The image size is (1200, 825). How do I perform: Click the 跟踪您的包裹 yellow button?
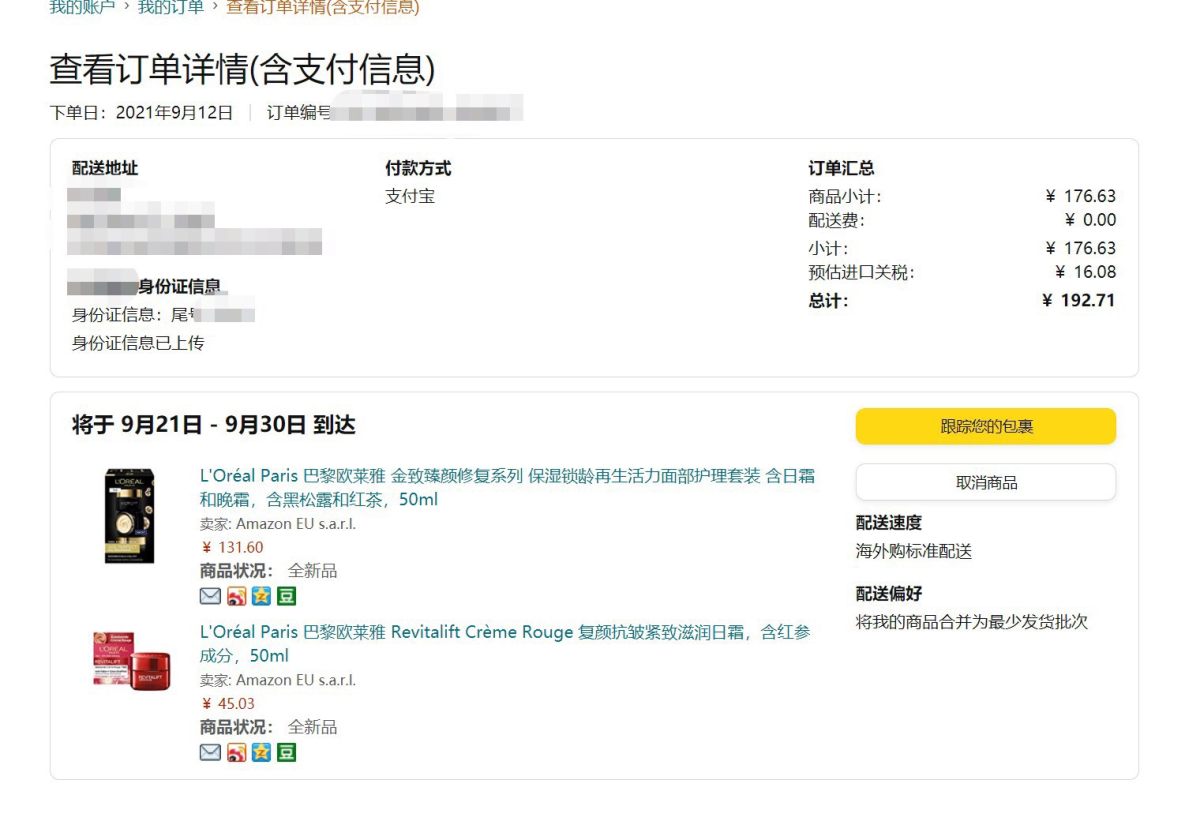(x=986, y=426)
